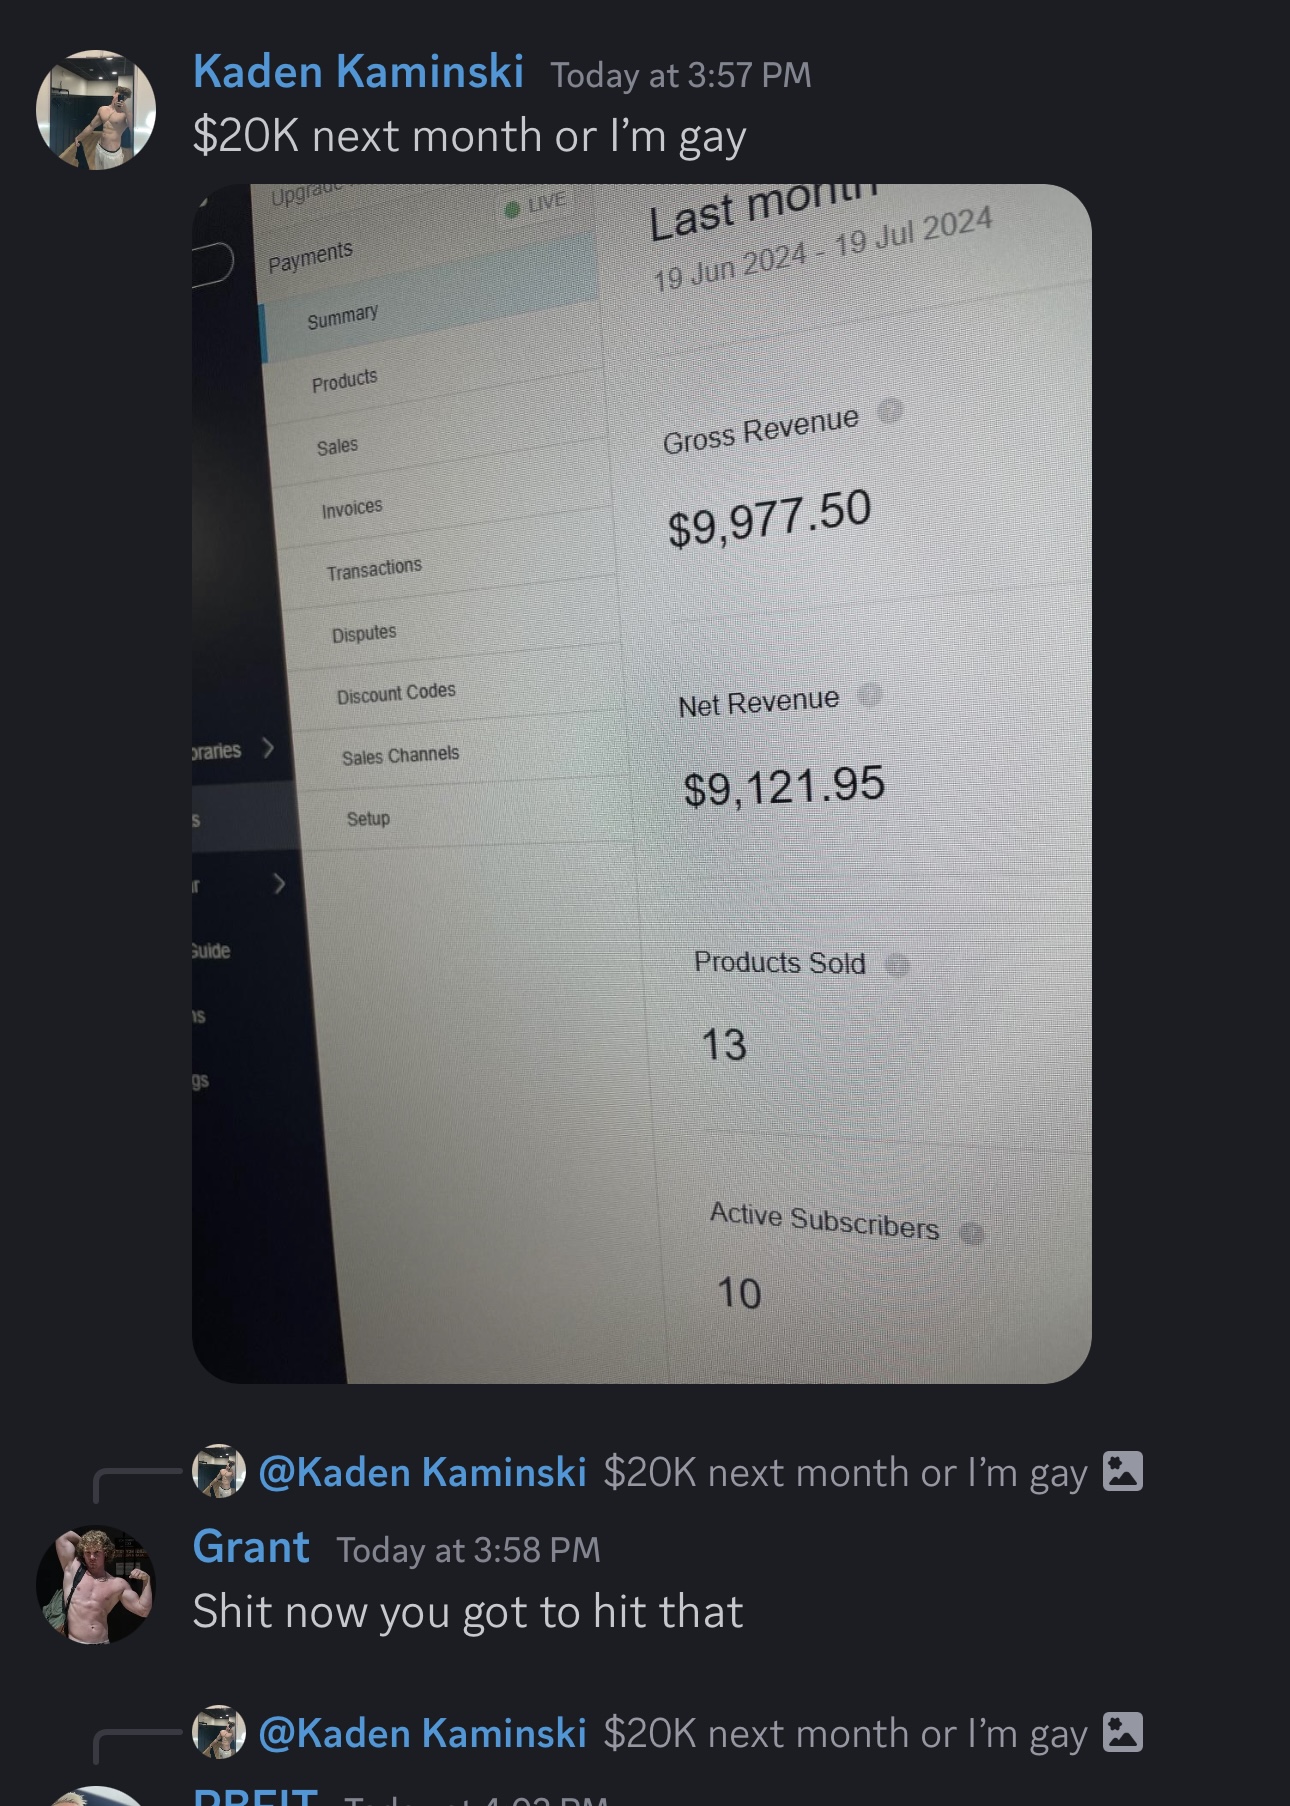Screen dimensions: 1290x1806
Task: Click Grant username in message header
Action: pyautogui.click(x=251, y=1547)
